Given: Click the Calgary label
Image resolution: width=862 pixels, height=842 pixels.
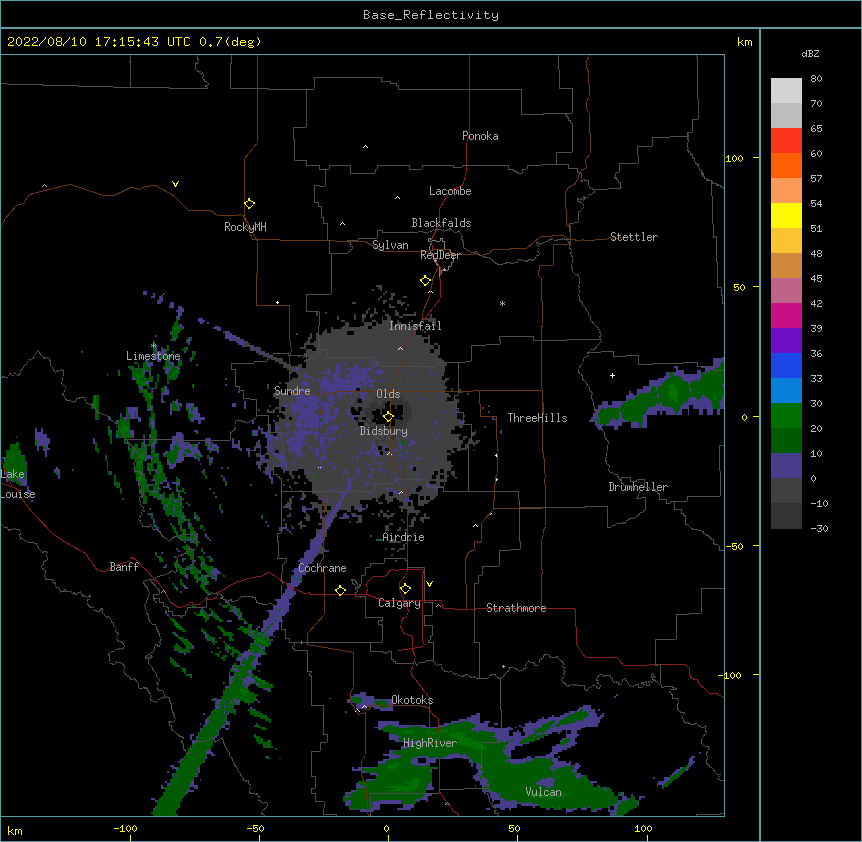Looking at the screenshot, I should click(399, 603).
